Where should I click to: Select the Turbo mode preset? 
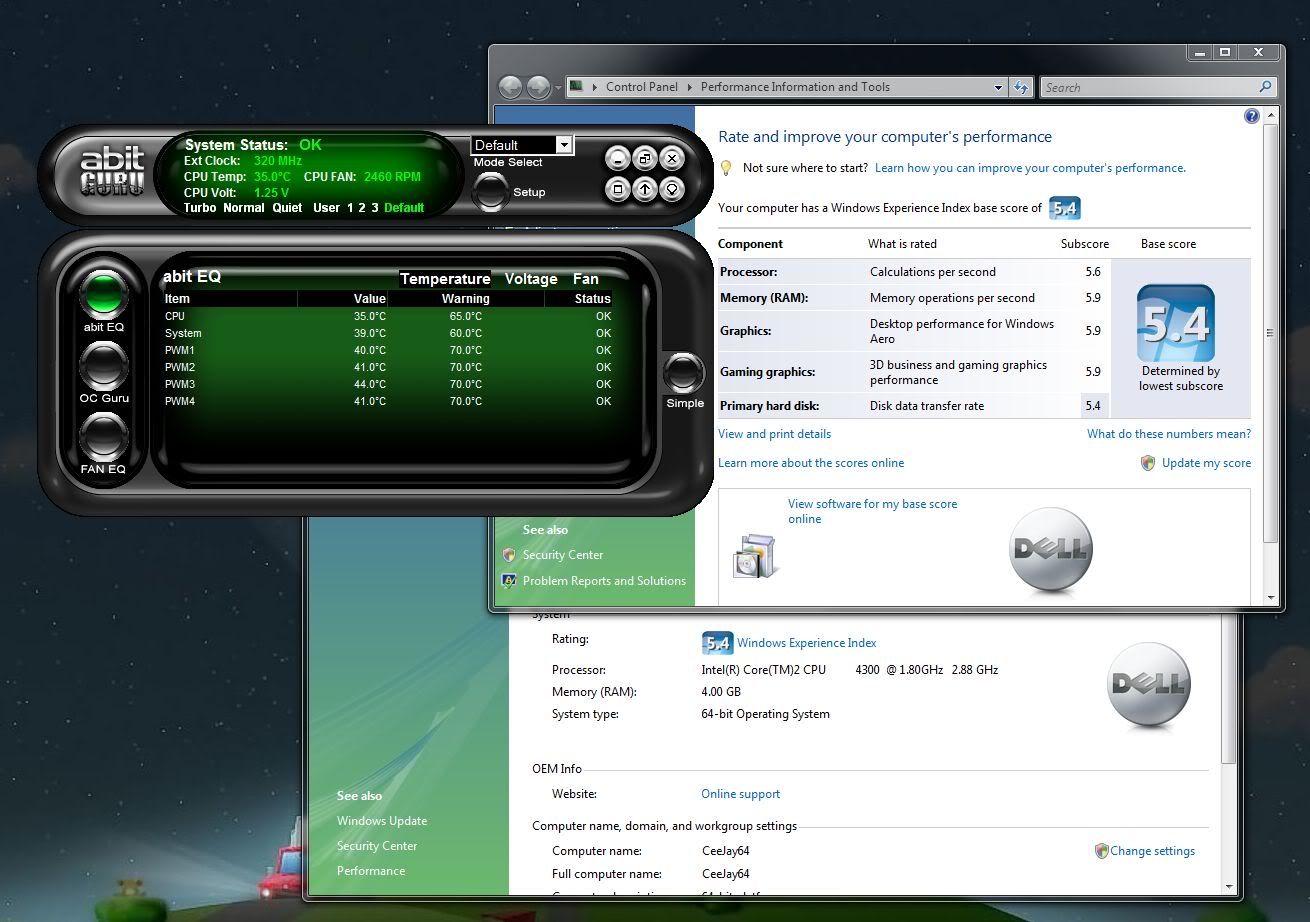point(201,208)
